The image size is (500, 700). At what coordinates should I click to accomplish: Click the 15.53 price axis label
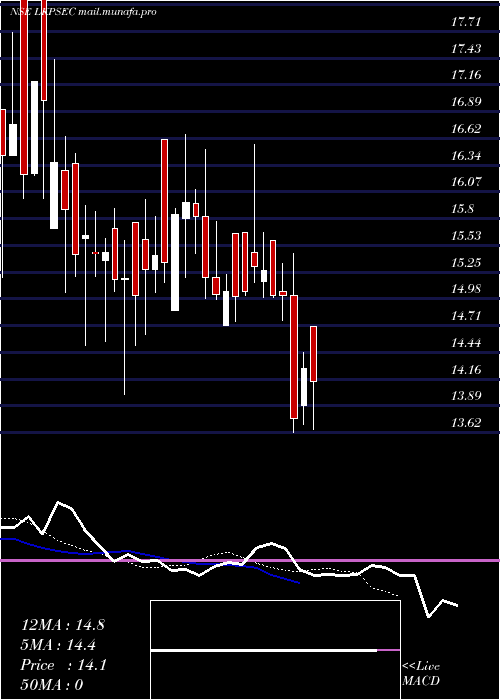(466, 235)
